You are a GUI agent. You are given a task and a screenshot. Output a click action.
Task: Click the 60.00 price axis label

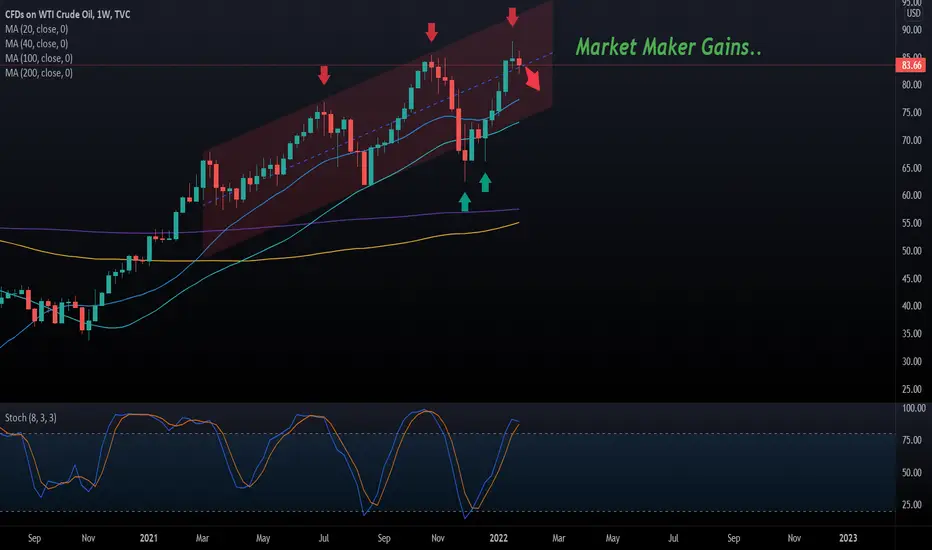coord(911,196)
